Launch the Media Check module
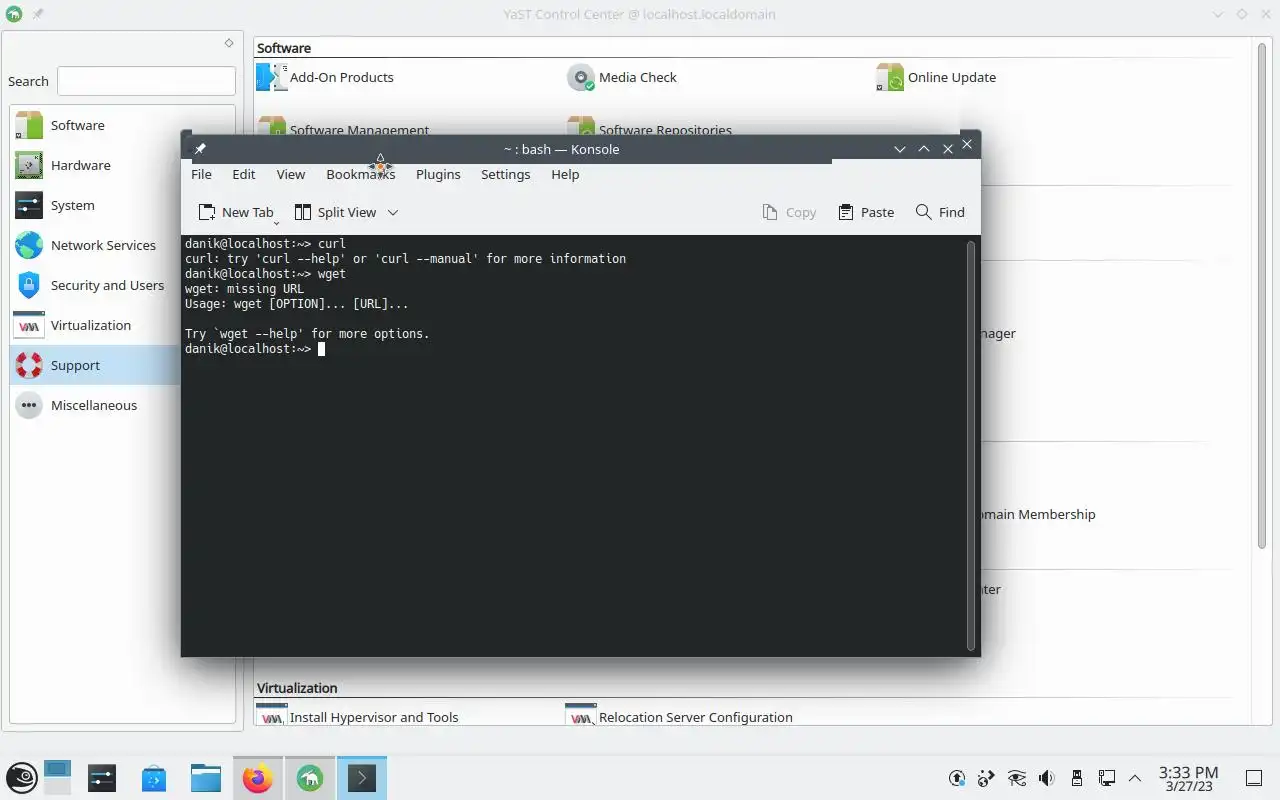The image size is (1280, 800). tap(622, 77)
